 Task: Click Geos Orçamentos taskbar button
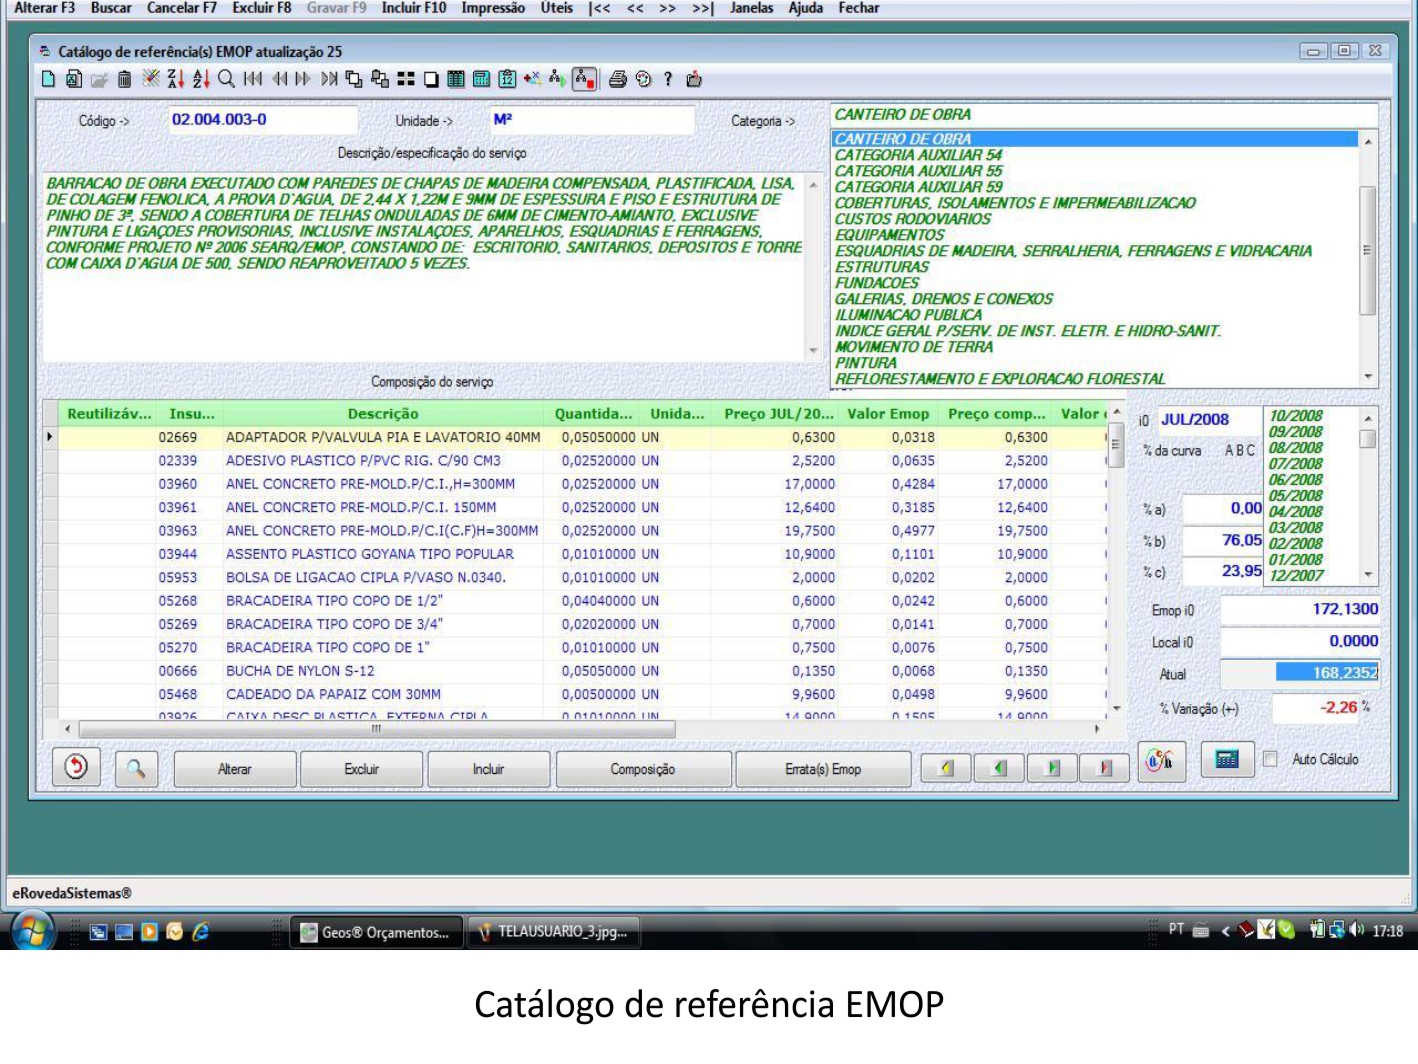point(377,932)
